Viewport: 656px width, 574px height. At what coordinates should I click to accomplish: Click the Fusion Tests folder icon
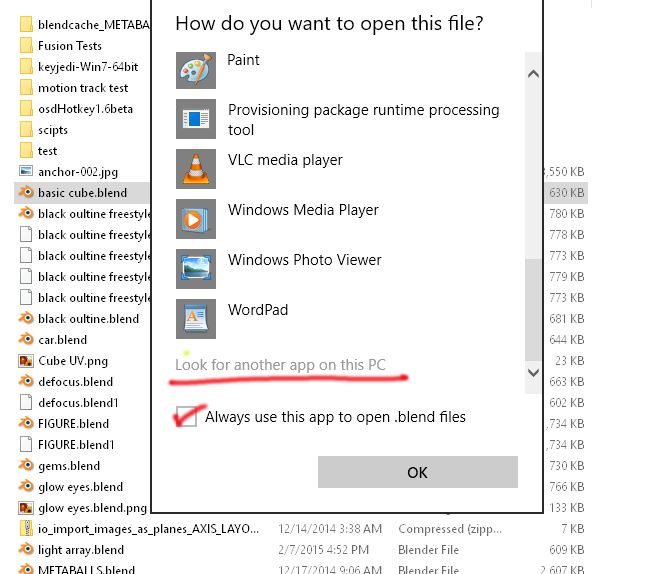coord(26,45)
